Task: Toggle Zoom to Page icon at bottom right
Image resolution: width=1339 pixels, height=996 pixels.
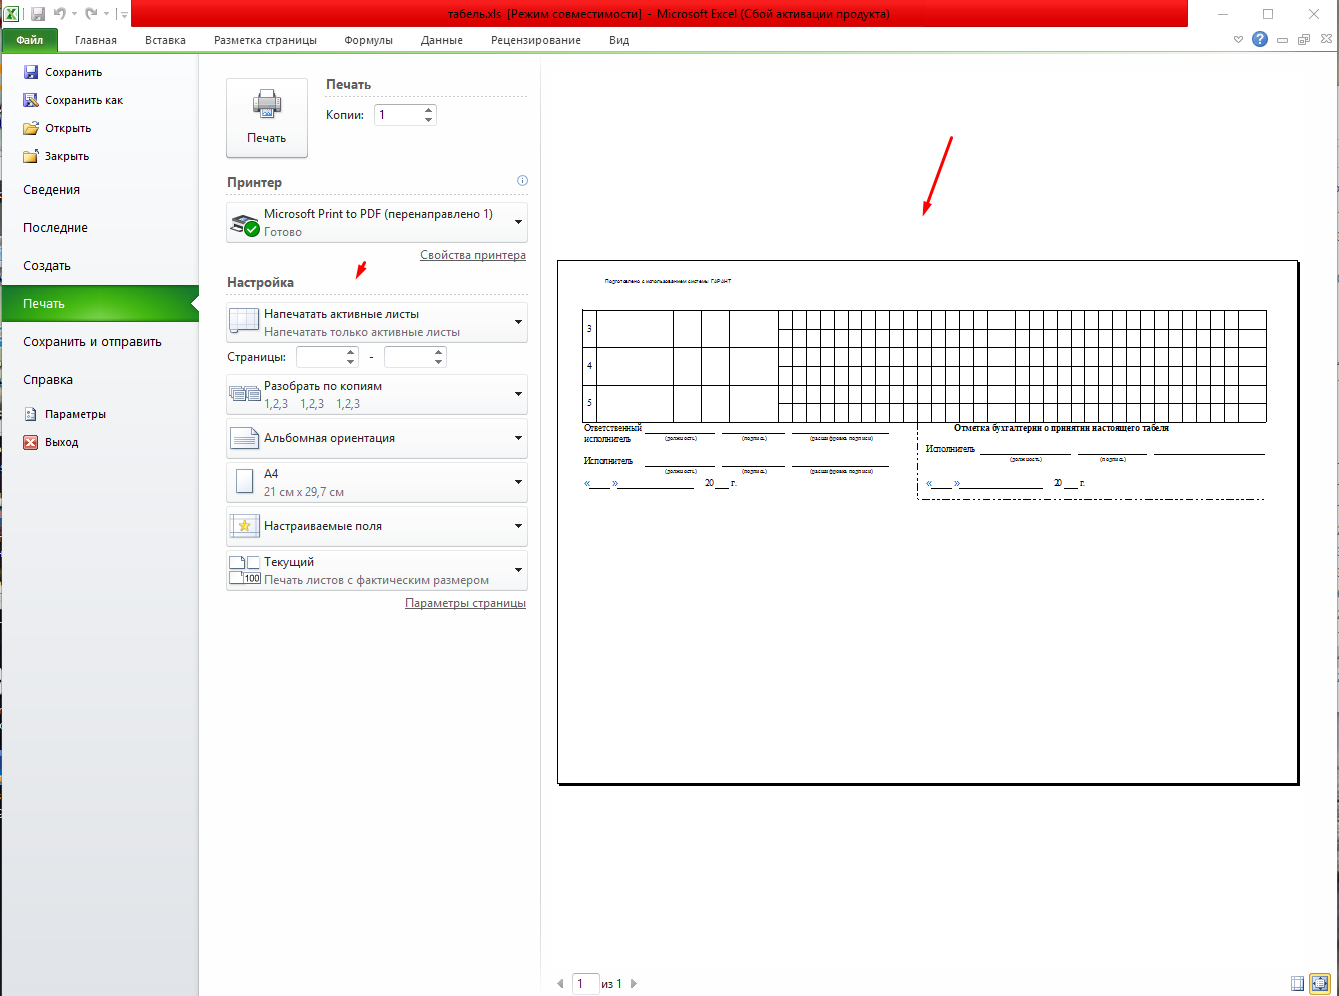Action: (1320, 983)
